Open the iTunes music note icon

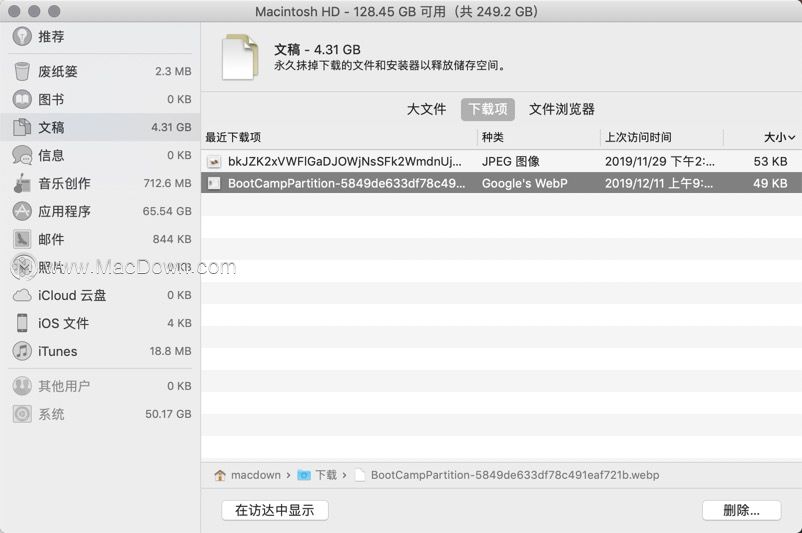(x=22, y=351)
